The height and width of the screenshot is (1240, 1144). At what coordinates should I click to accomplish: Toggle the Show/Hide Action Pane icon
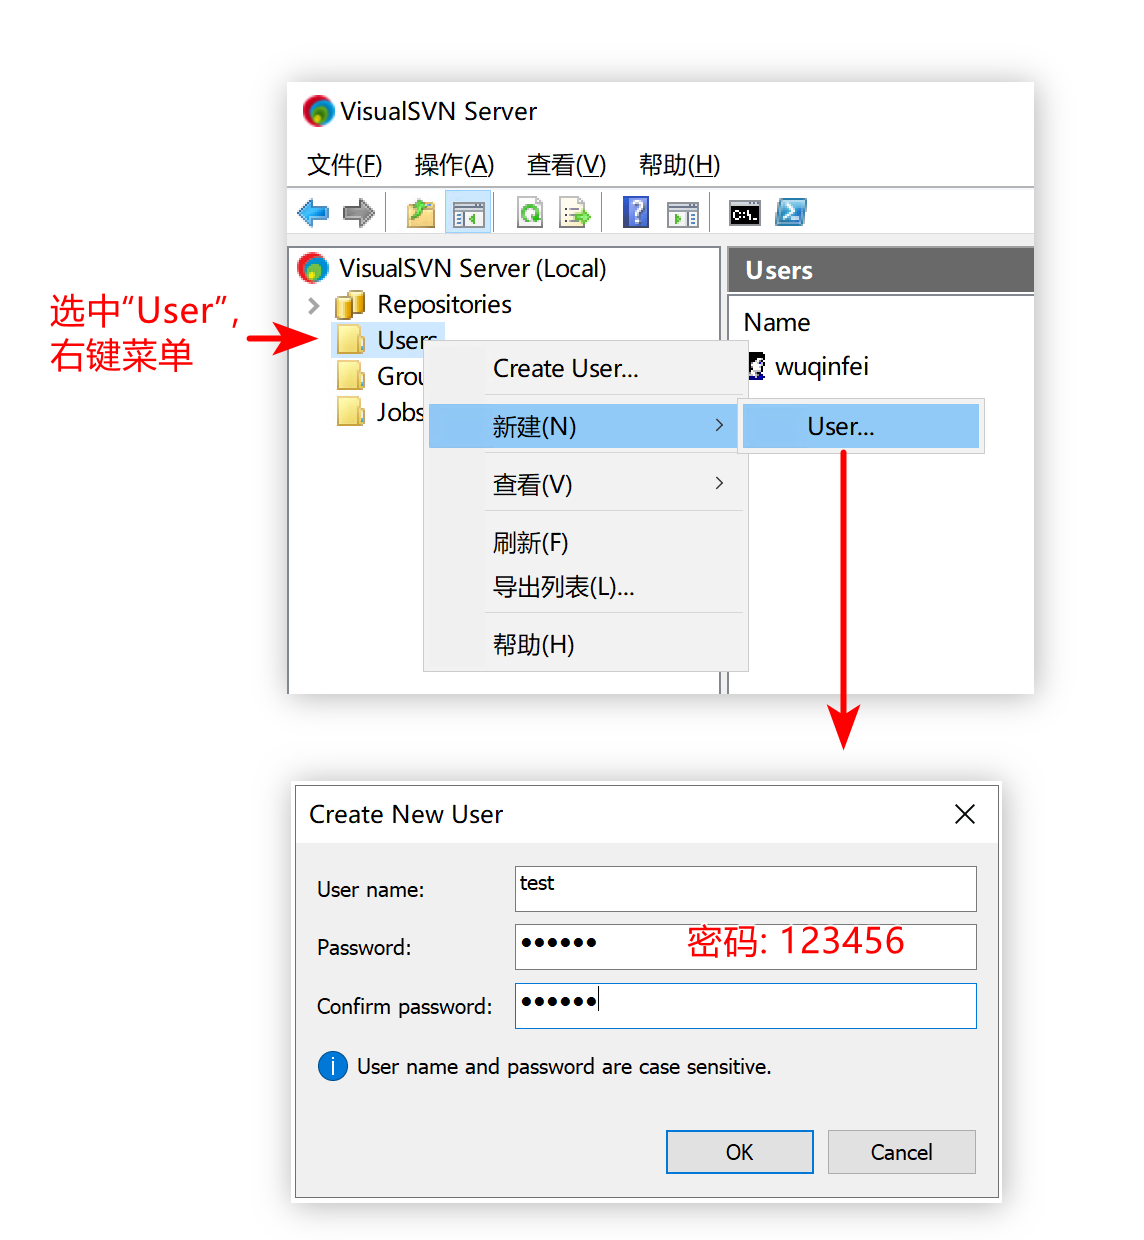(x=683, y=213)
